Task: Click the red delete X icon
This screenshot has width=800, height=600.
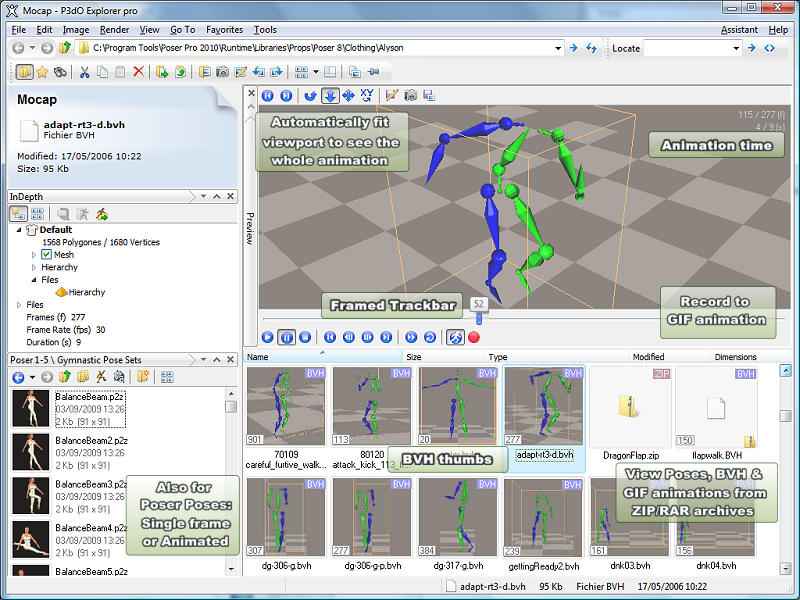Action: click(138, 72)
